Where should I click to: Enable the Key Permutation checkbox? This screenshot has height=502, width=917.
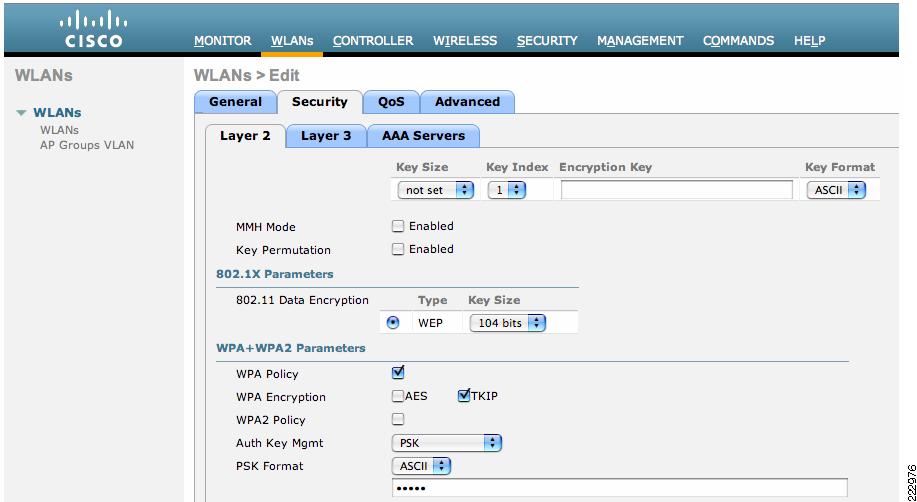pos(398,249)
